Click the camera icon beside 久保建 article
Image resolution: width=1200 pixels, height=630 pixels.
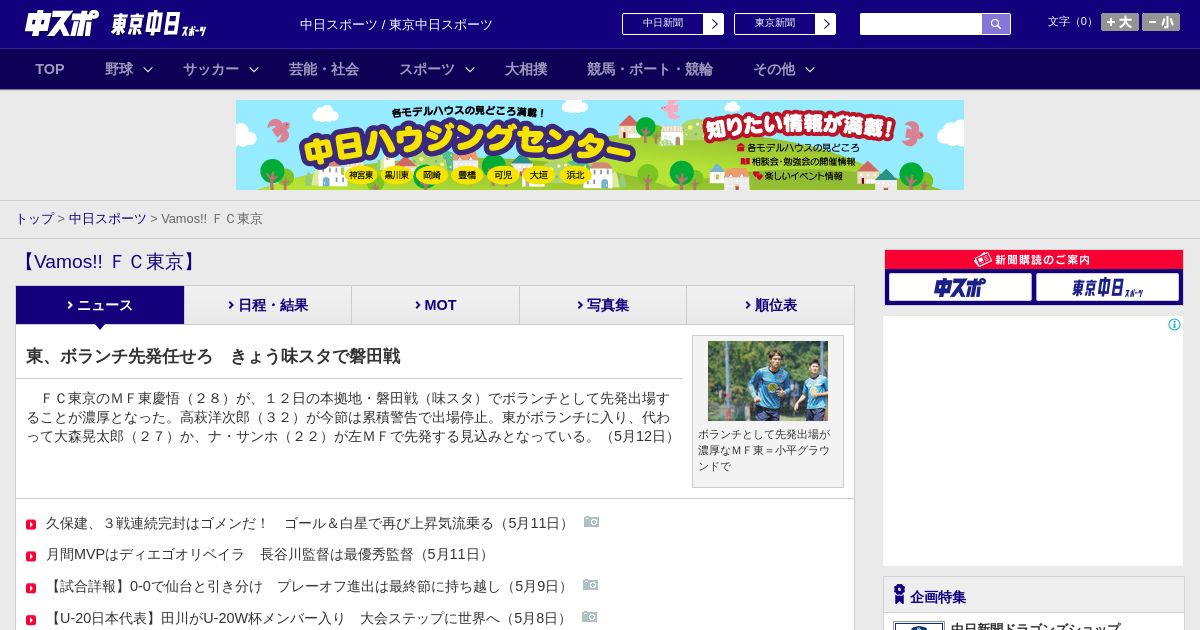click(591, 522)
